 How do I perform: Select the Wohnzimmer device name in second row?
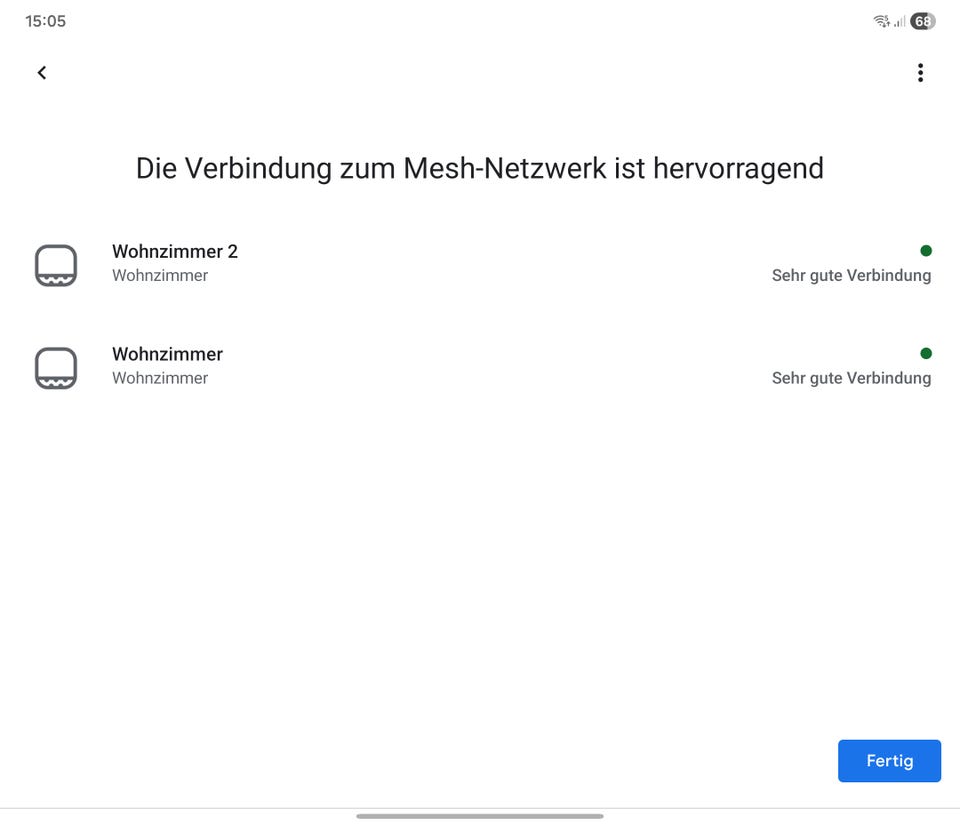167,354
